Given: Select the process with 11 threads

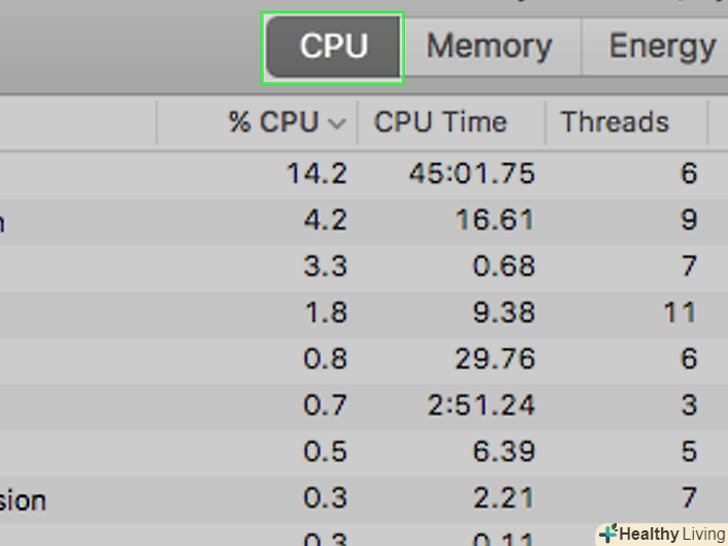Looking at the screenshot, I should (679, 312).
